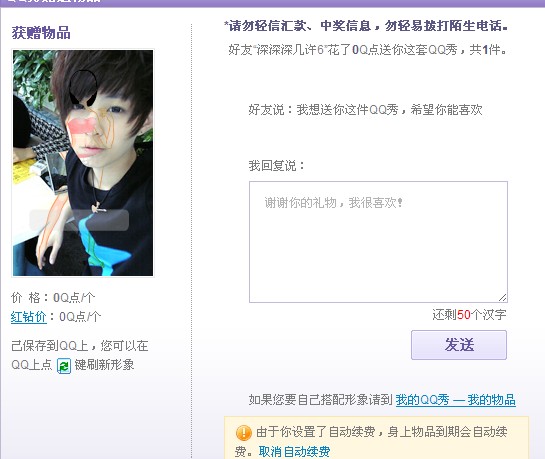
Task: Click the orange warning icon in the renewal notice
Action: pyautogui.click(x=243, y=433)
